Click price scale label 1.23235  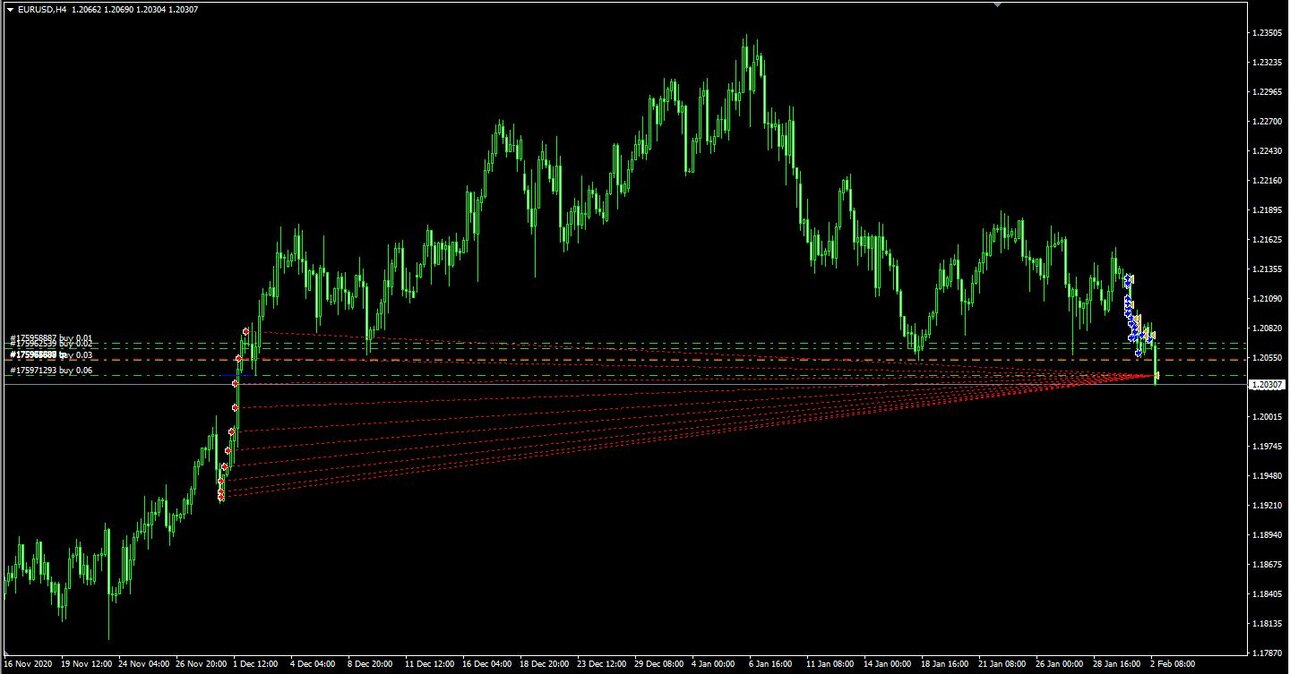[1267, 62]
